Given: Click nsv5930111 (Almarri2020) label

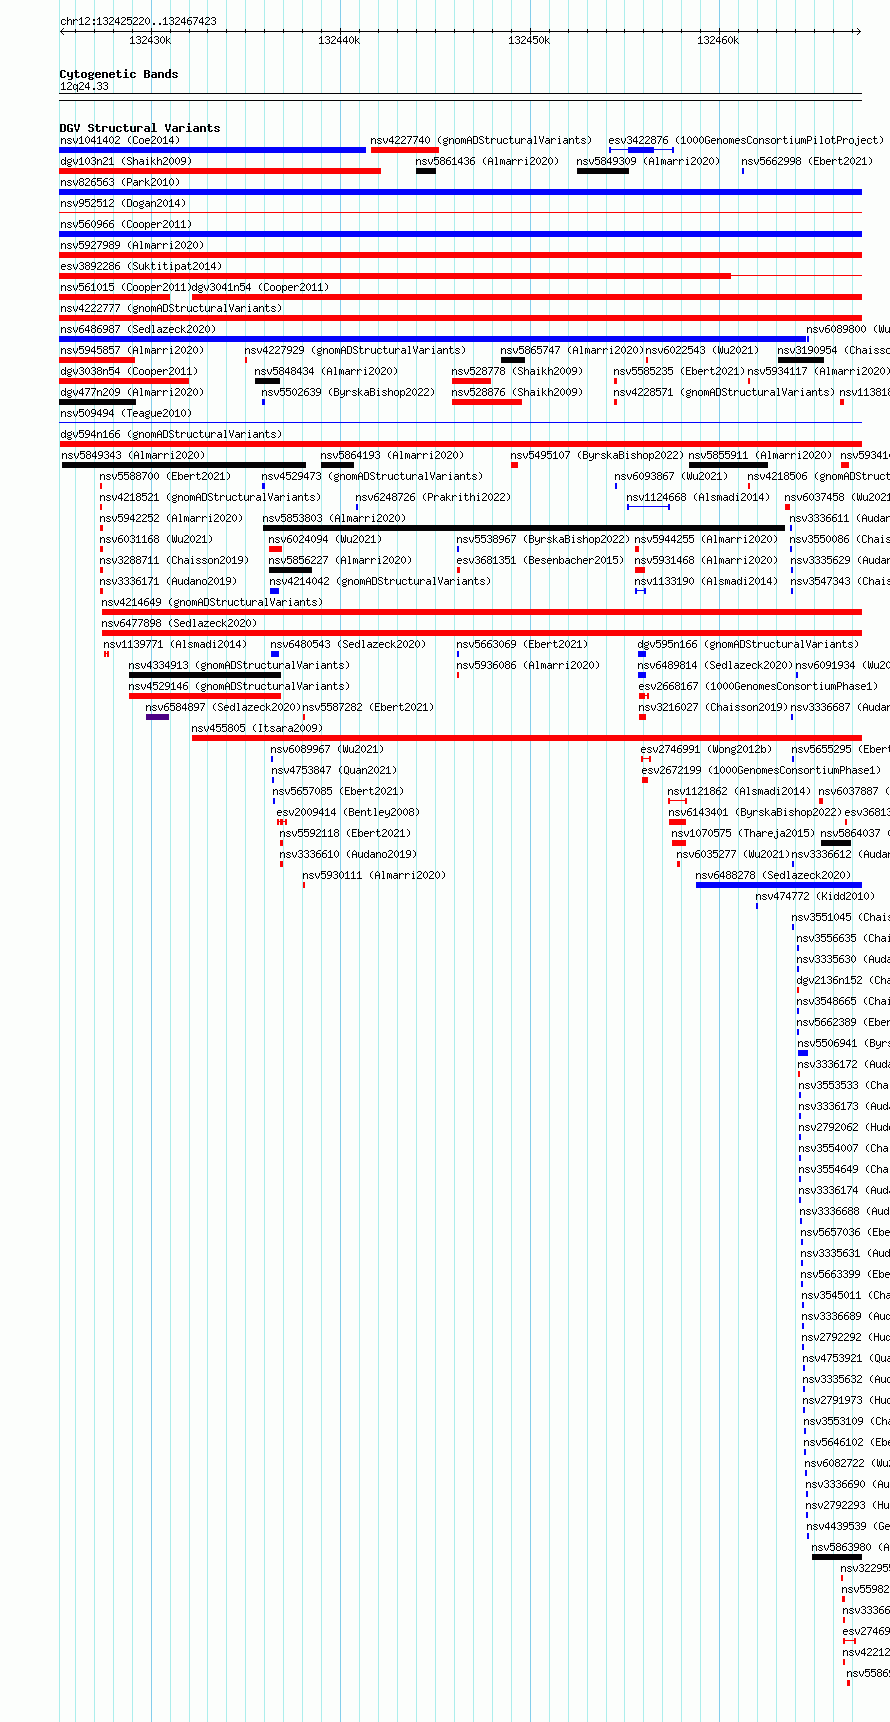Looking at the screenshot, I should click(375, 875).
